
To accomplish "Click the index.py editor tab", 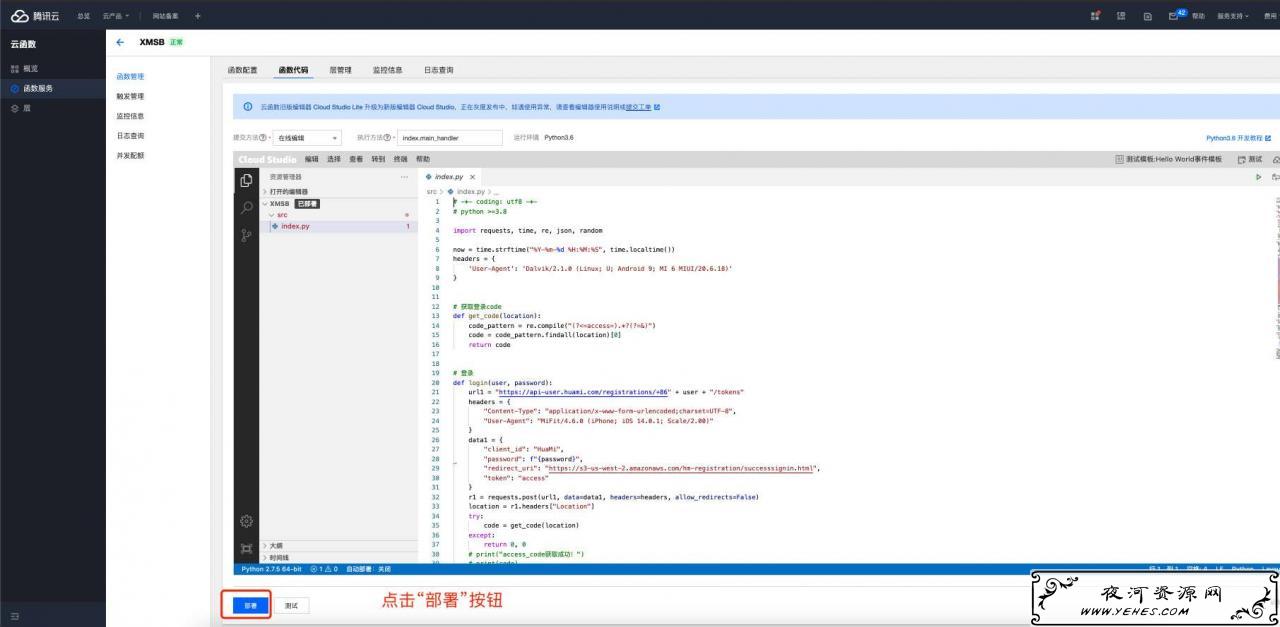I will (448, 177).
